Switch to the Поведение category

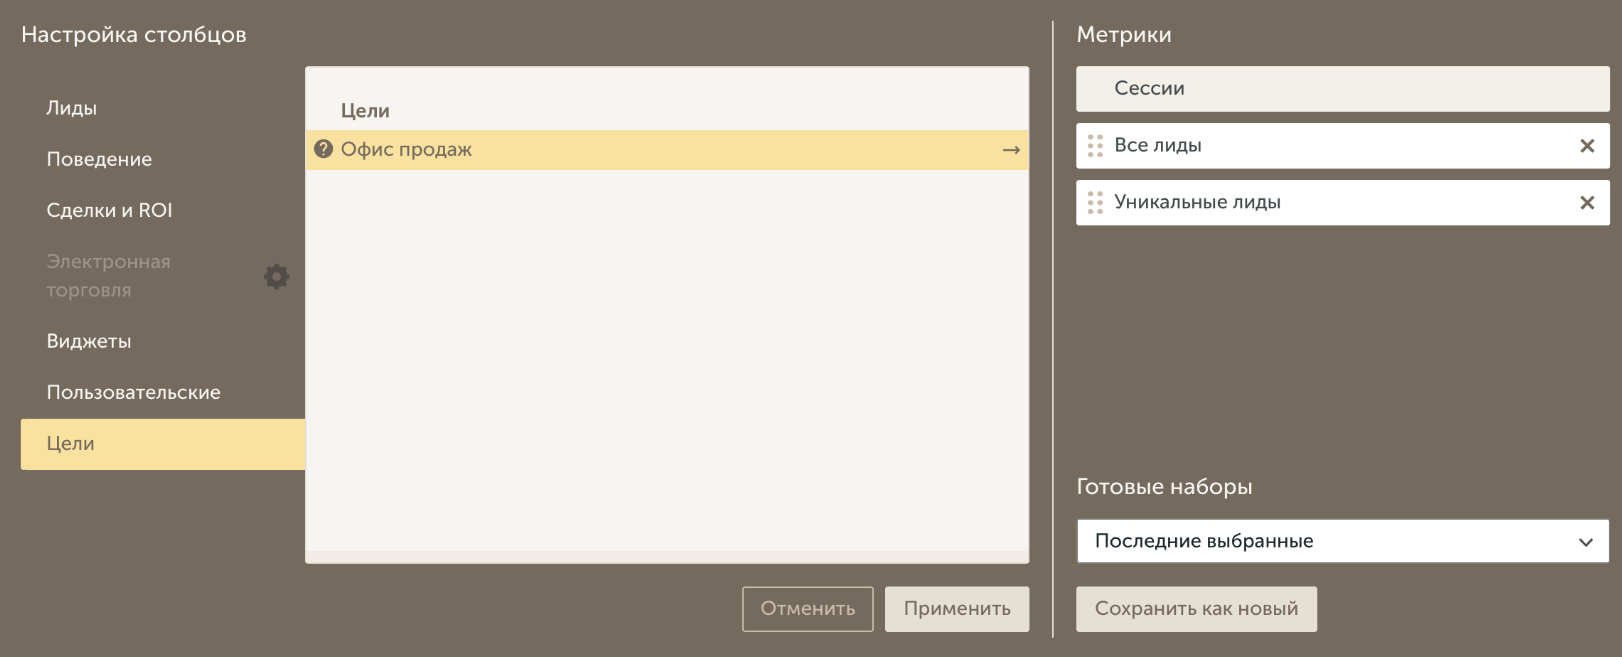[x=99, y=159]
